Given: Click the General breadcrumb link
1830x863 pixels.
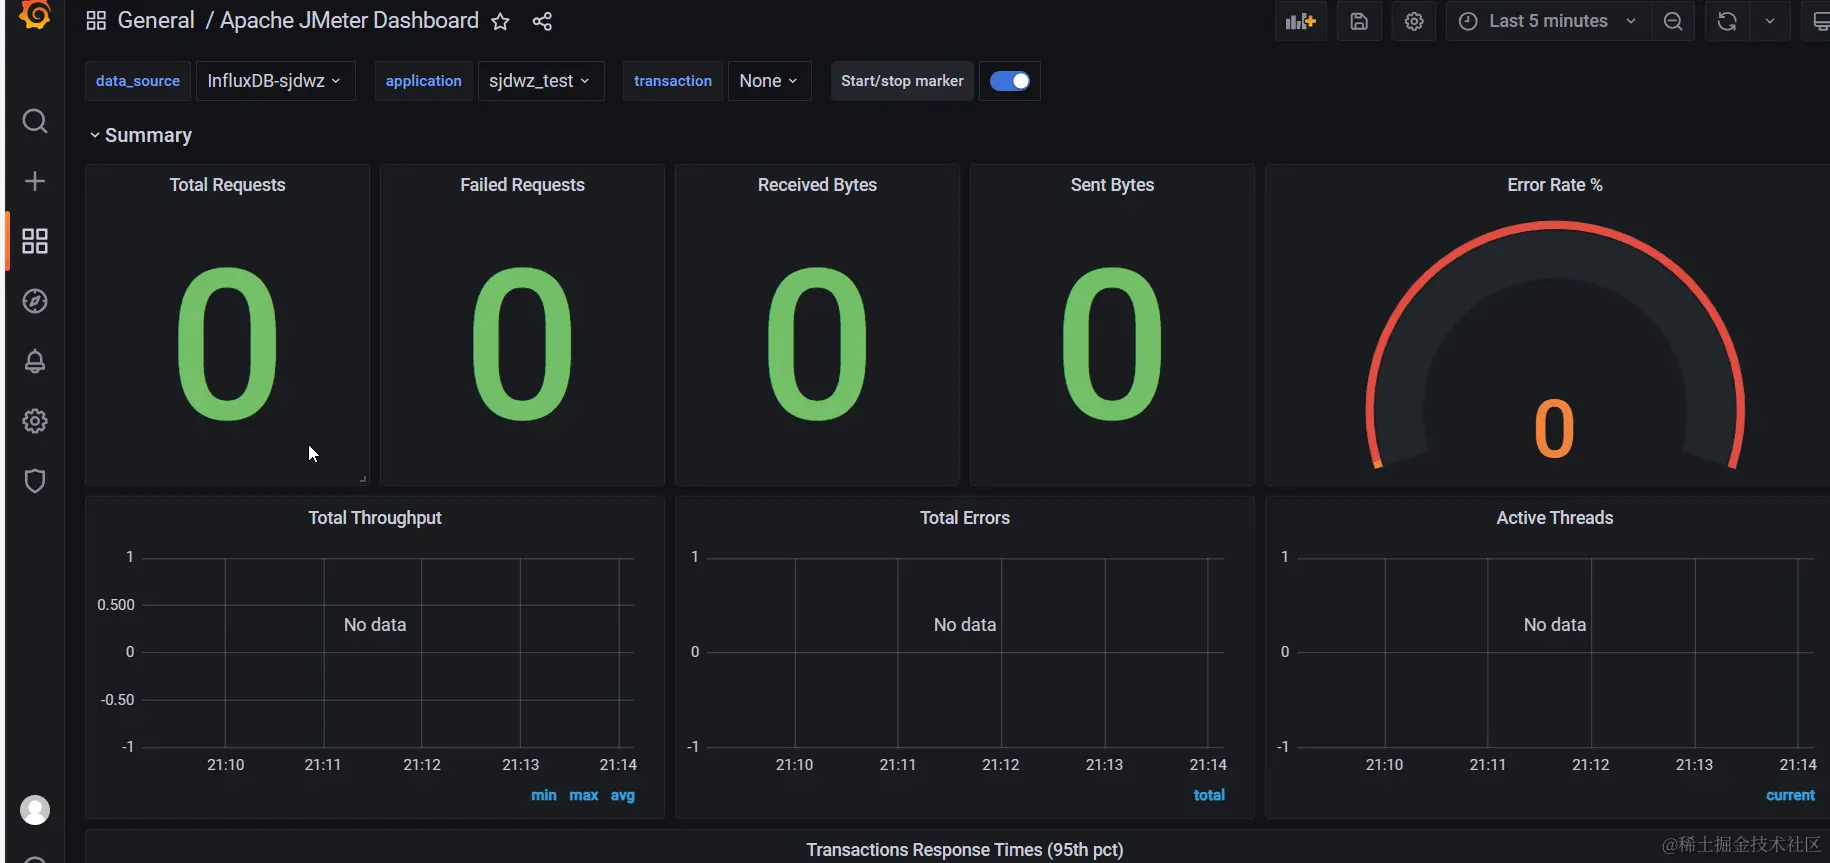Looking at the screenshot, I should [x=156, y=21].
